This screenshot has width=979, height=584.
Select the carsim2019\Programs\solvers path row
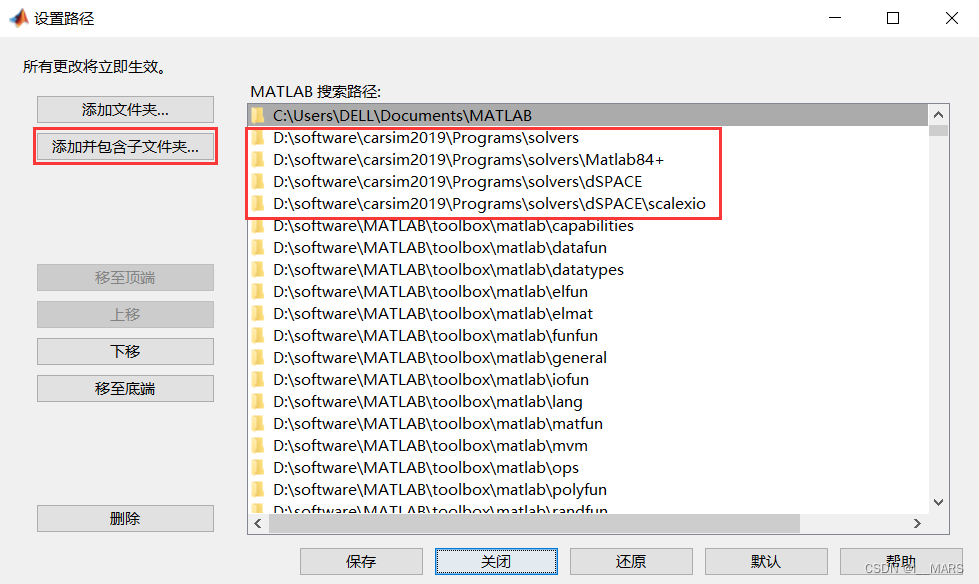pyautogui.click(x=588, y=137)
